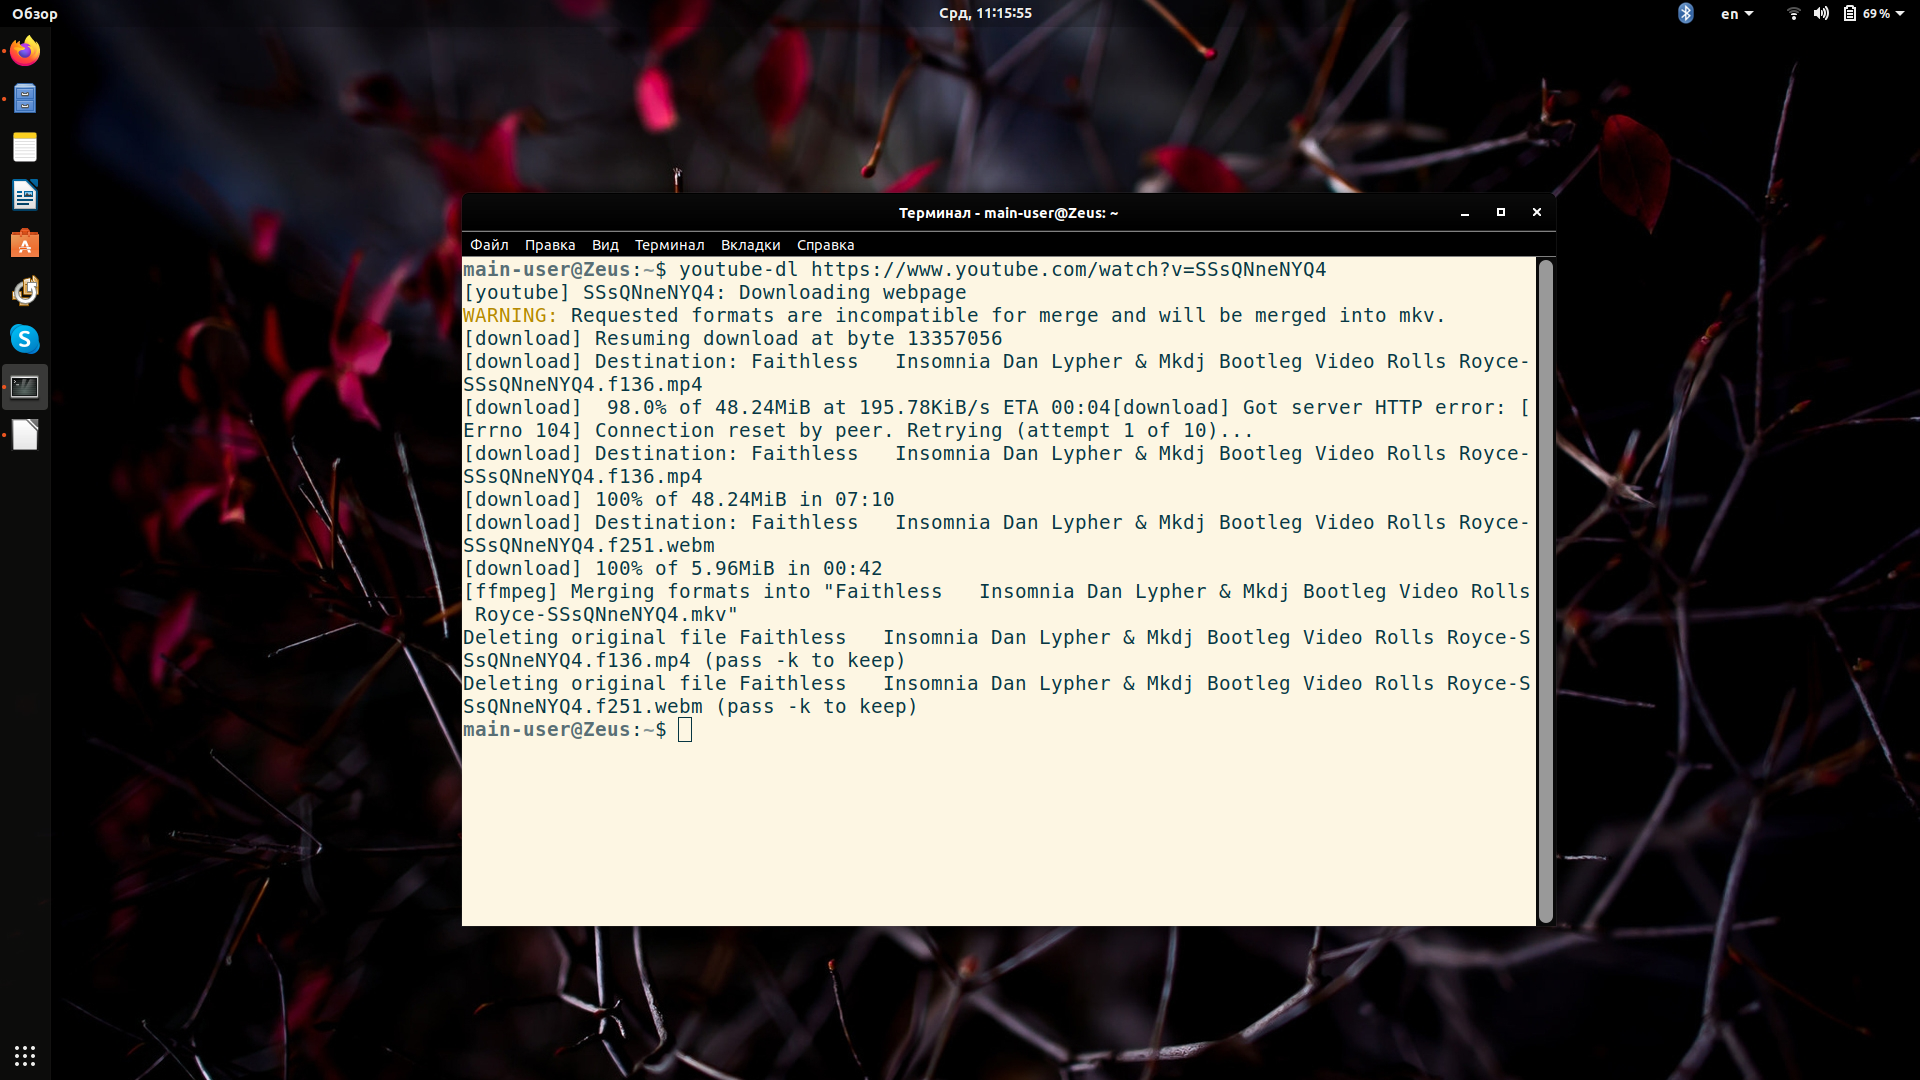Click the battery 69% indicator
The width and height of the screenshot is (1920, 1080).
pos(1867,13)
